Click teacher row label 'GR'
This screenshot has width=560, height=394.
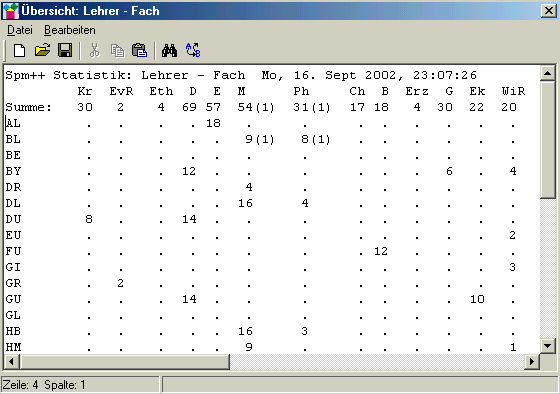click(13, 283)
